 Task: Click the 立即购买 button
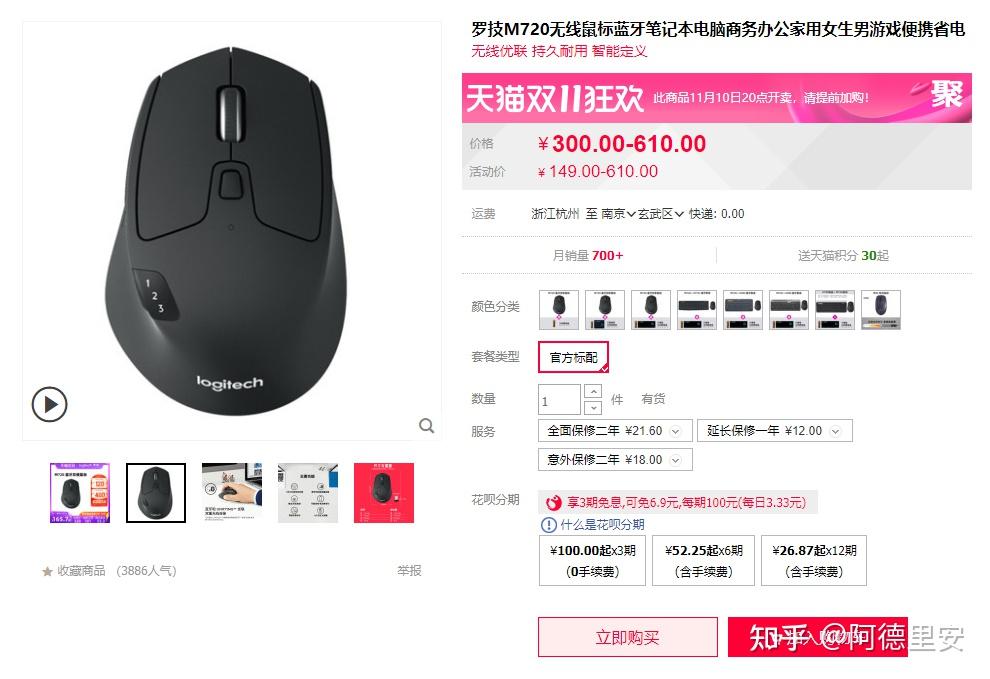[628, 637]
